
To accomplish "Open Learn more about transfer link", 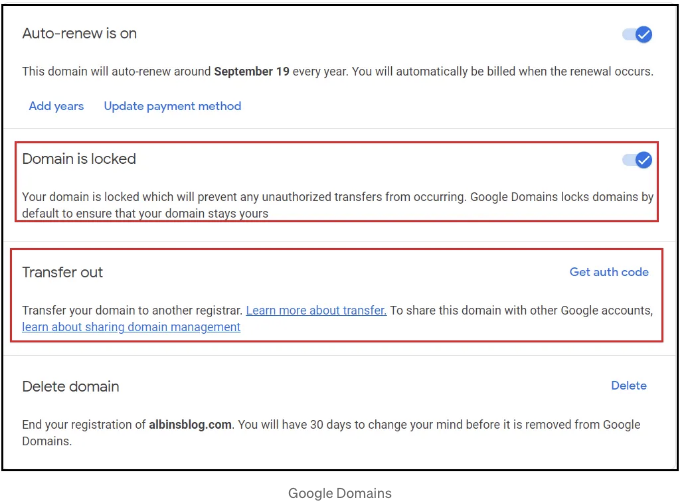I will [316, 310].
